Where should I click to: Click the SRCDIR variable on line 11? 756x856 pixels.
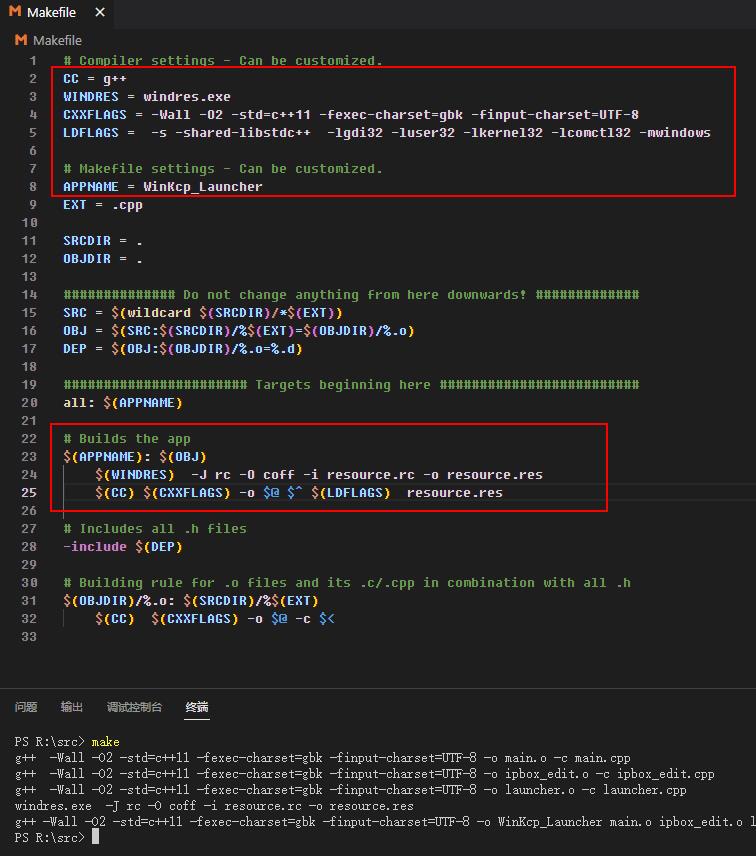87,241
